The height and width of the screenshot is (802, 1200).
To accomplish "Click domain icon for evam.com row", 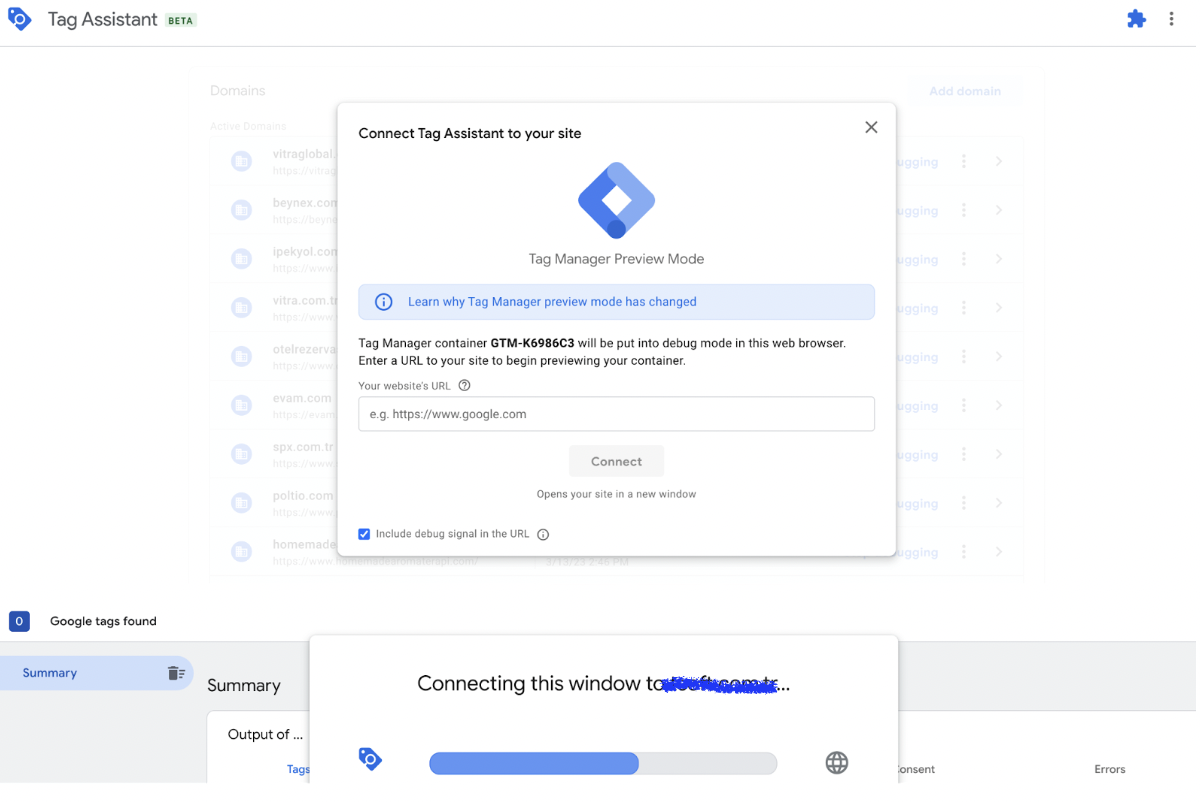I will click(241, 405).
